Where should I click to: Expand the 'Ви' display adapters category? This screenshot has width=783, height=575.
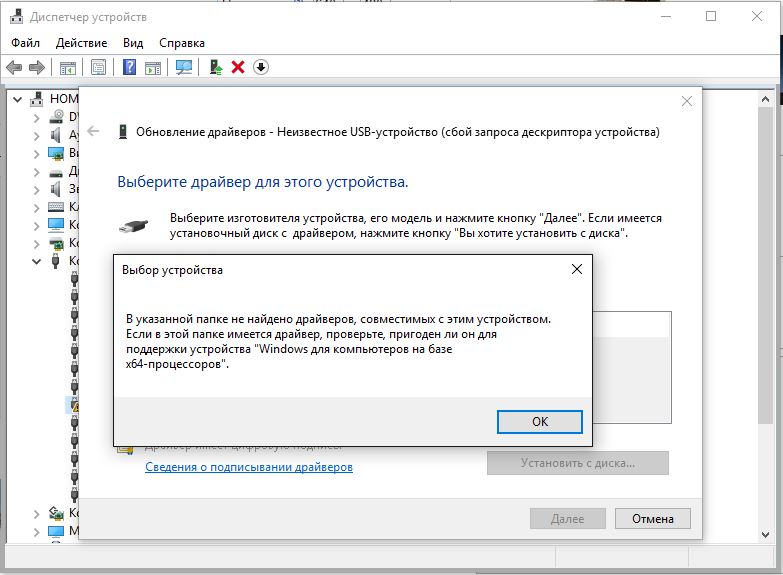pyautogui.click(x=36, y=153)
